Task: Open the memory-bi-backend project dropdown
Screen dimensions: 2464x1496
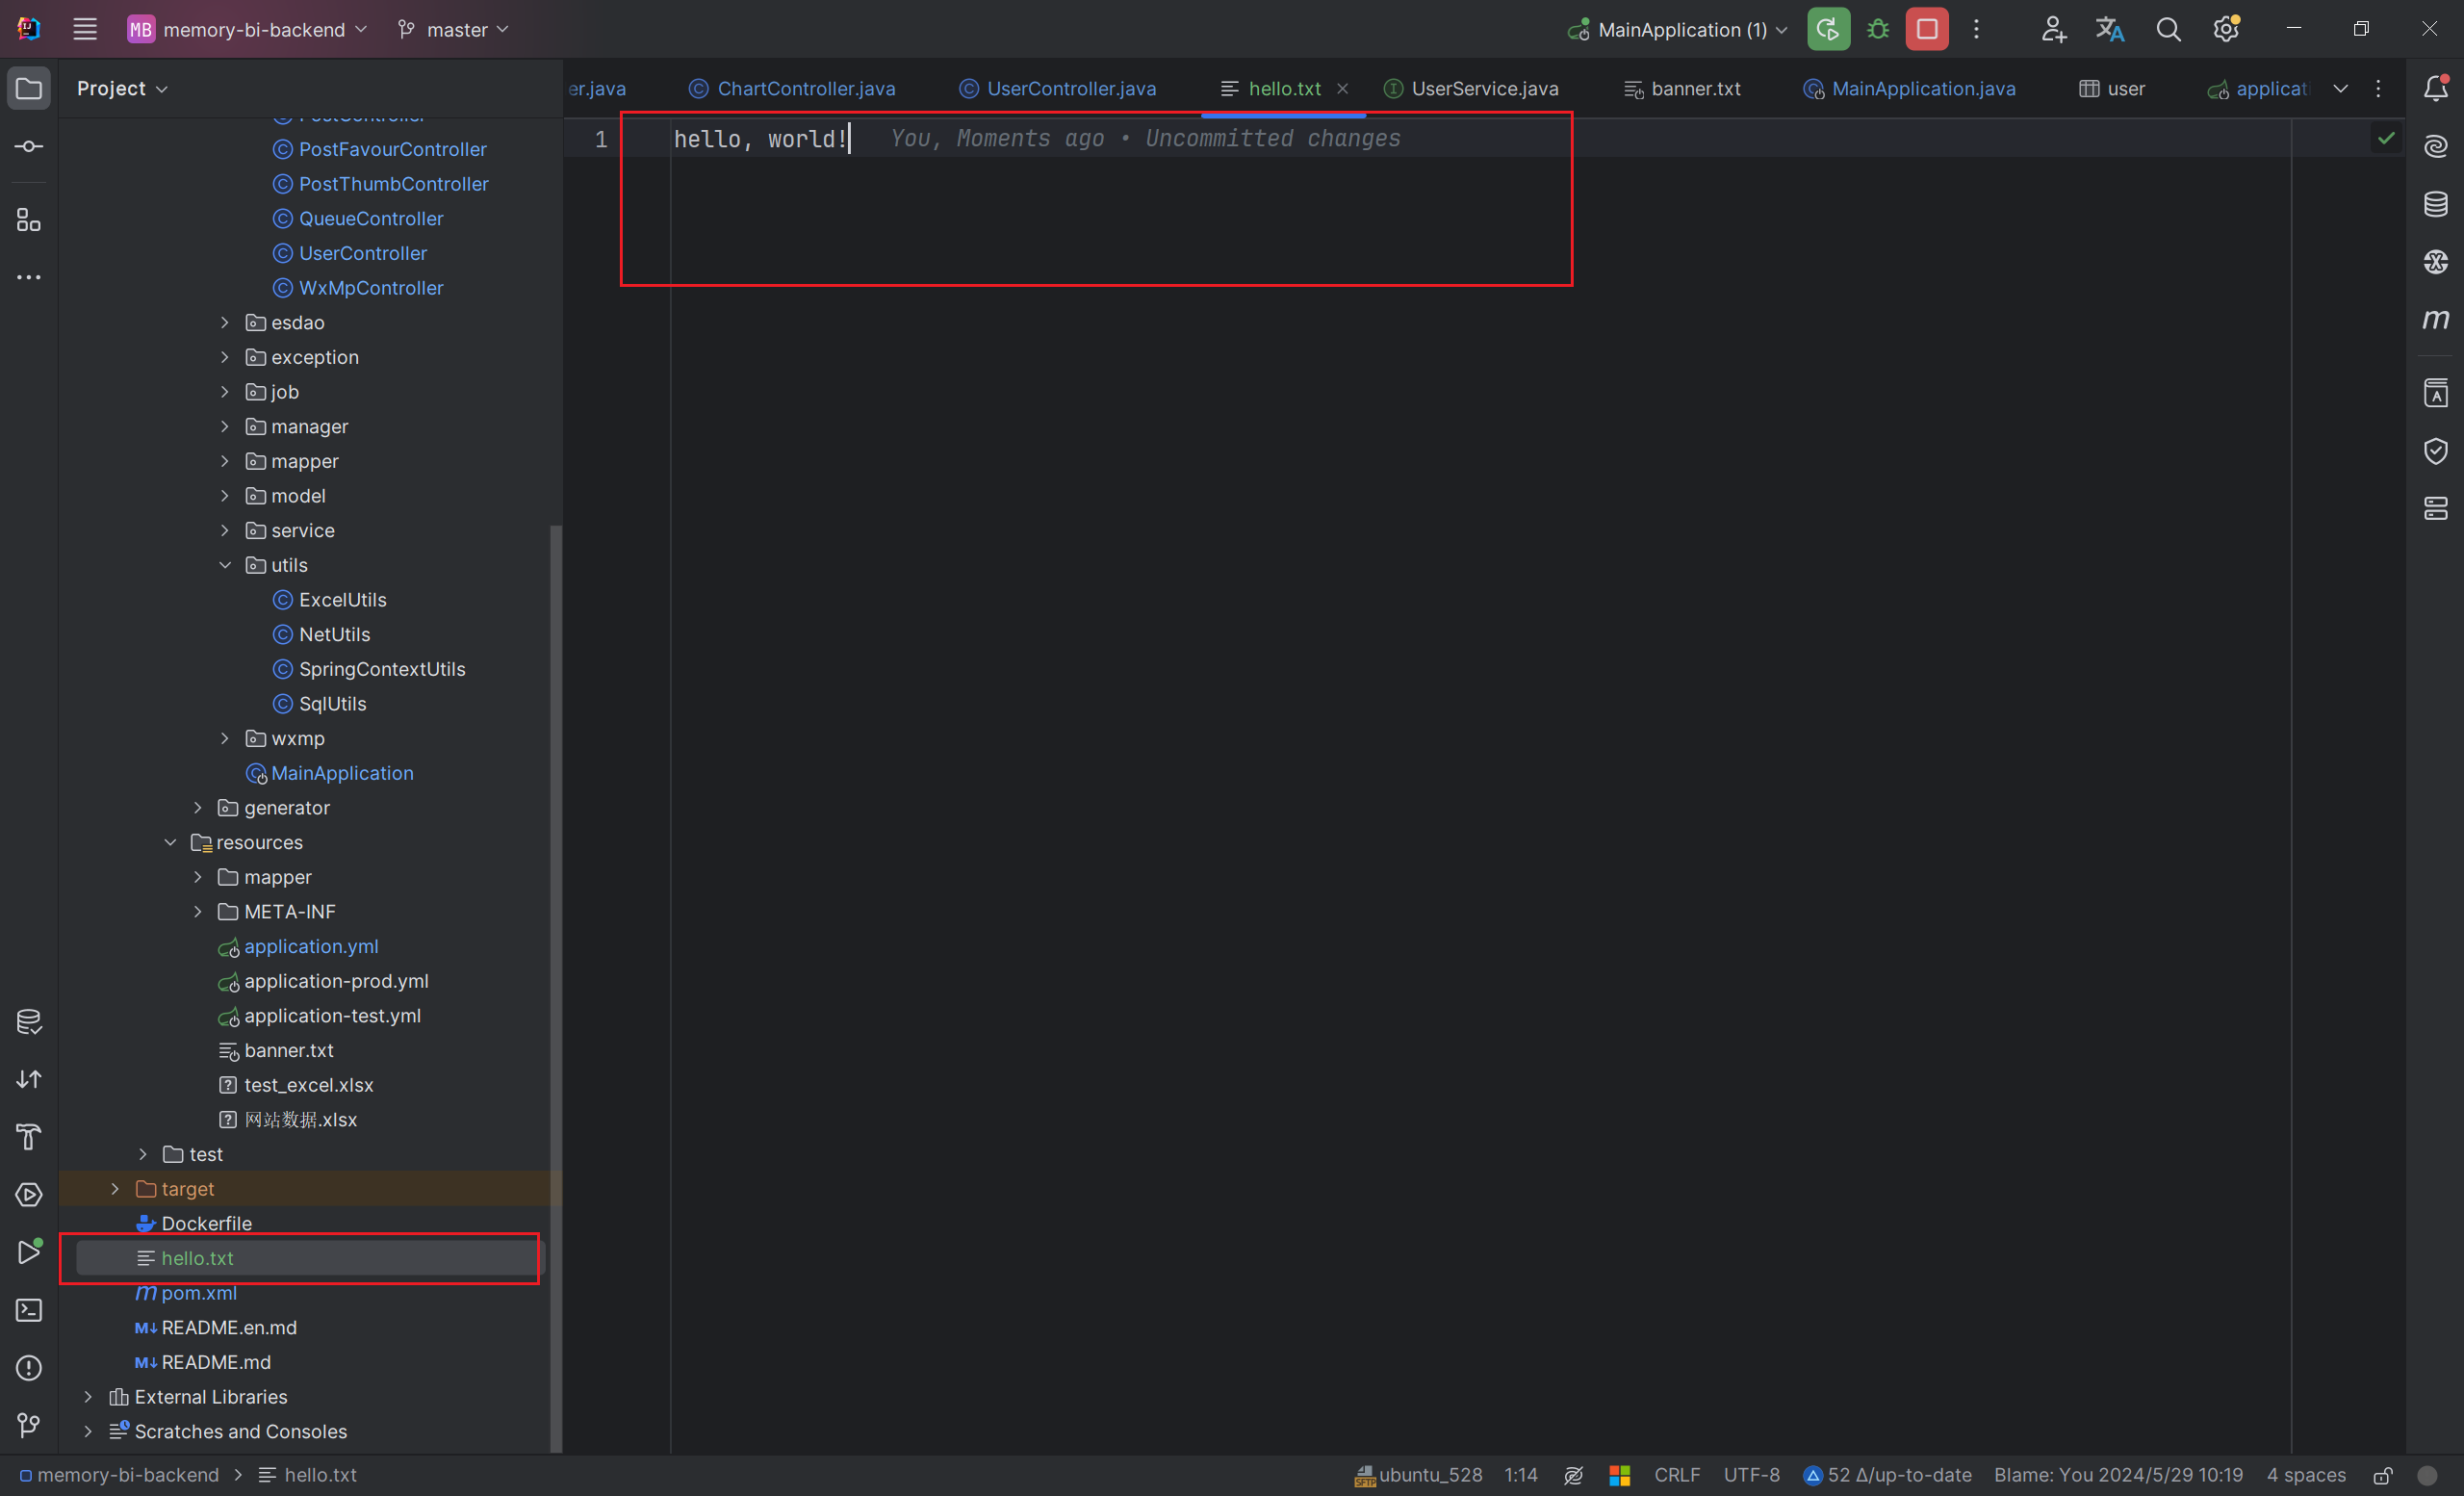Action: (x=248, y=29)
